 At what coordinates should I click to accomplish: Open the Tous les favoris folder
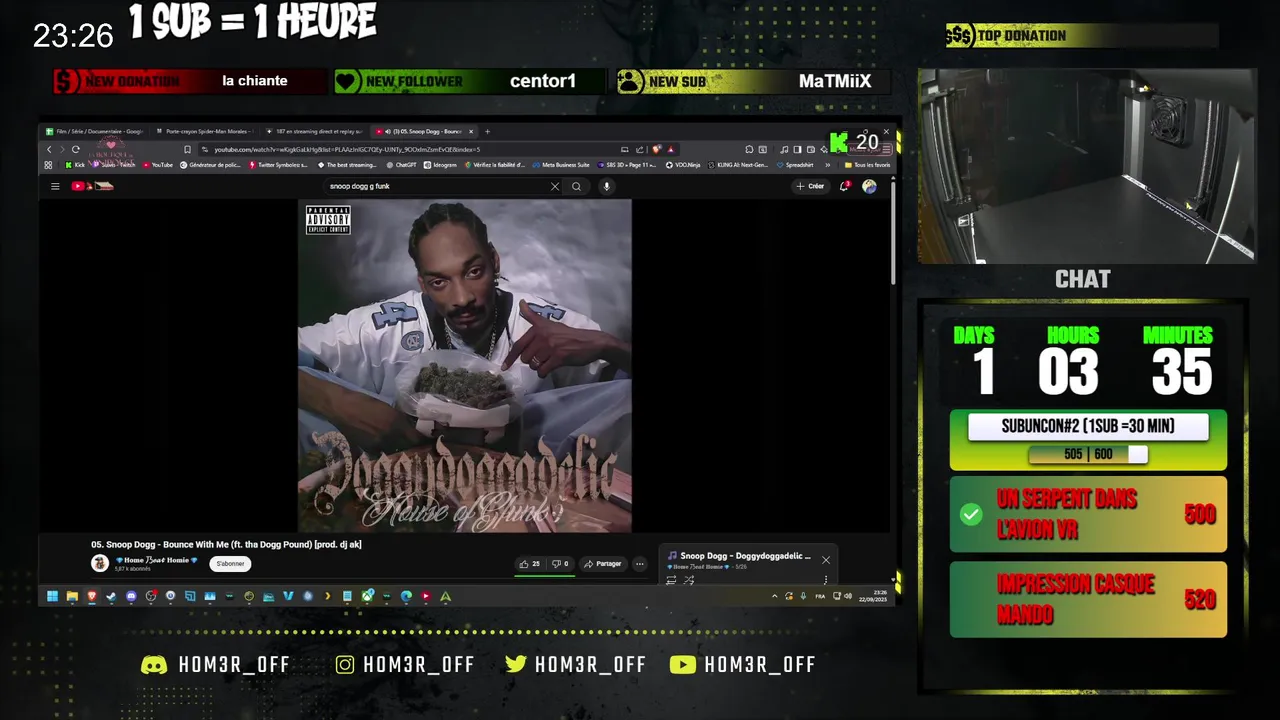tap(868, 165)
